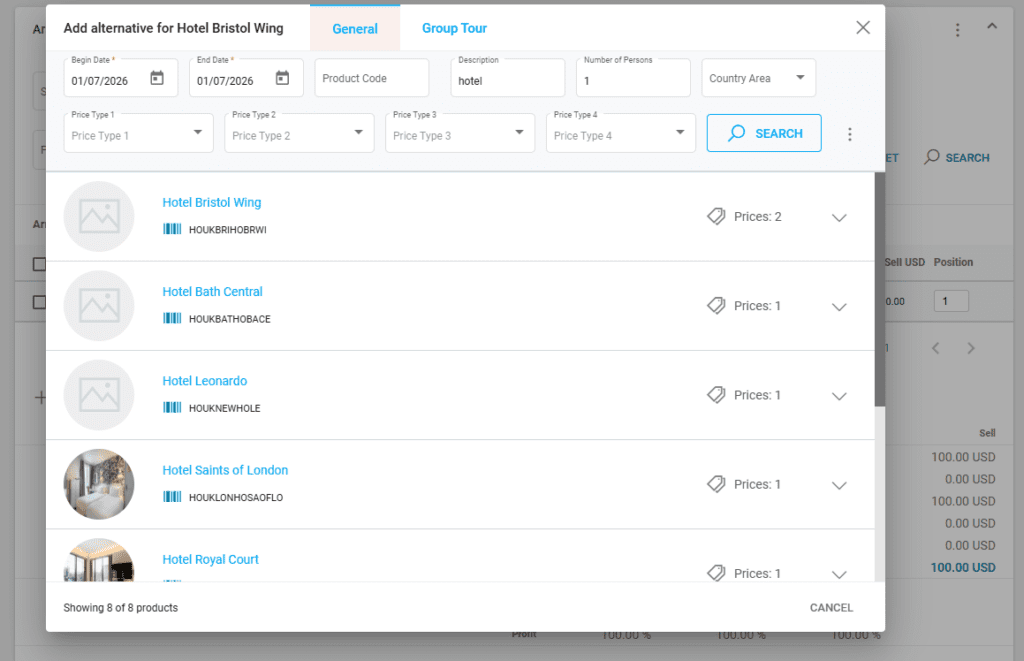Open the Country Area dropdown
The image size is (1024, 661).
(758, 78)
